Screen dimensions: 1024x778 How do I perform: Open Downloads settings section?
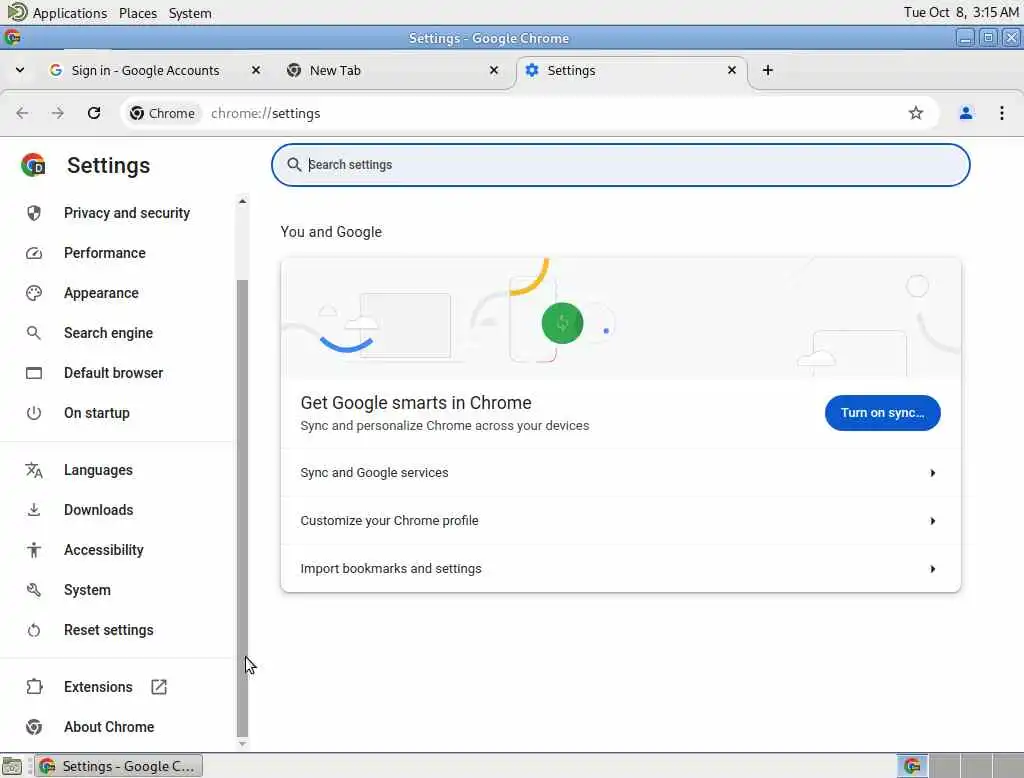(x=99, y=510)
